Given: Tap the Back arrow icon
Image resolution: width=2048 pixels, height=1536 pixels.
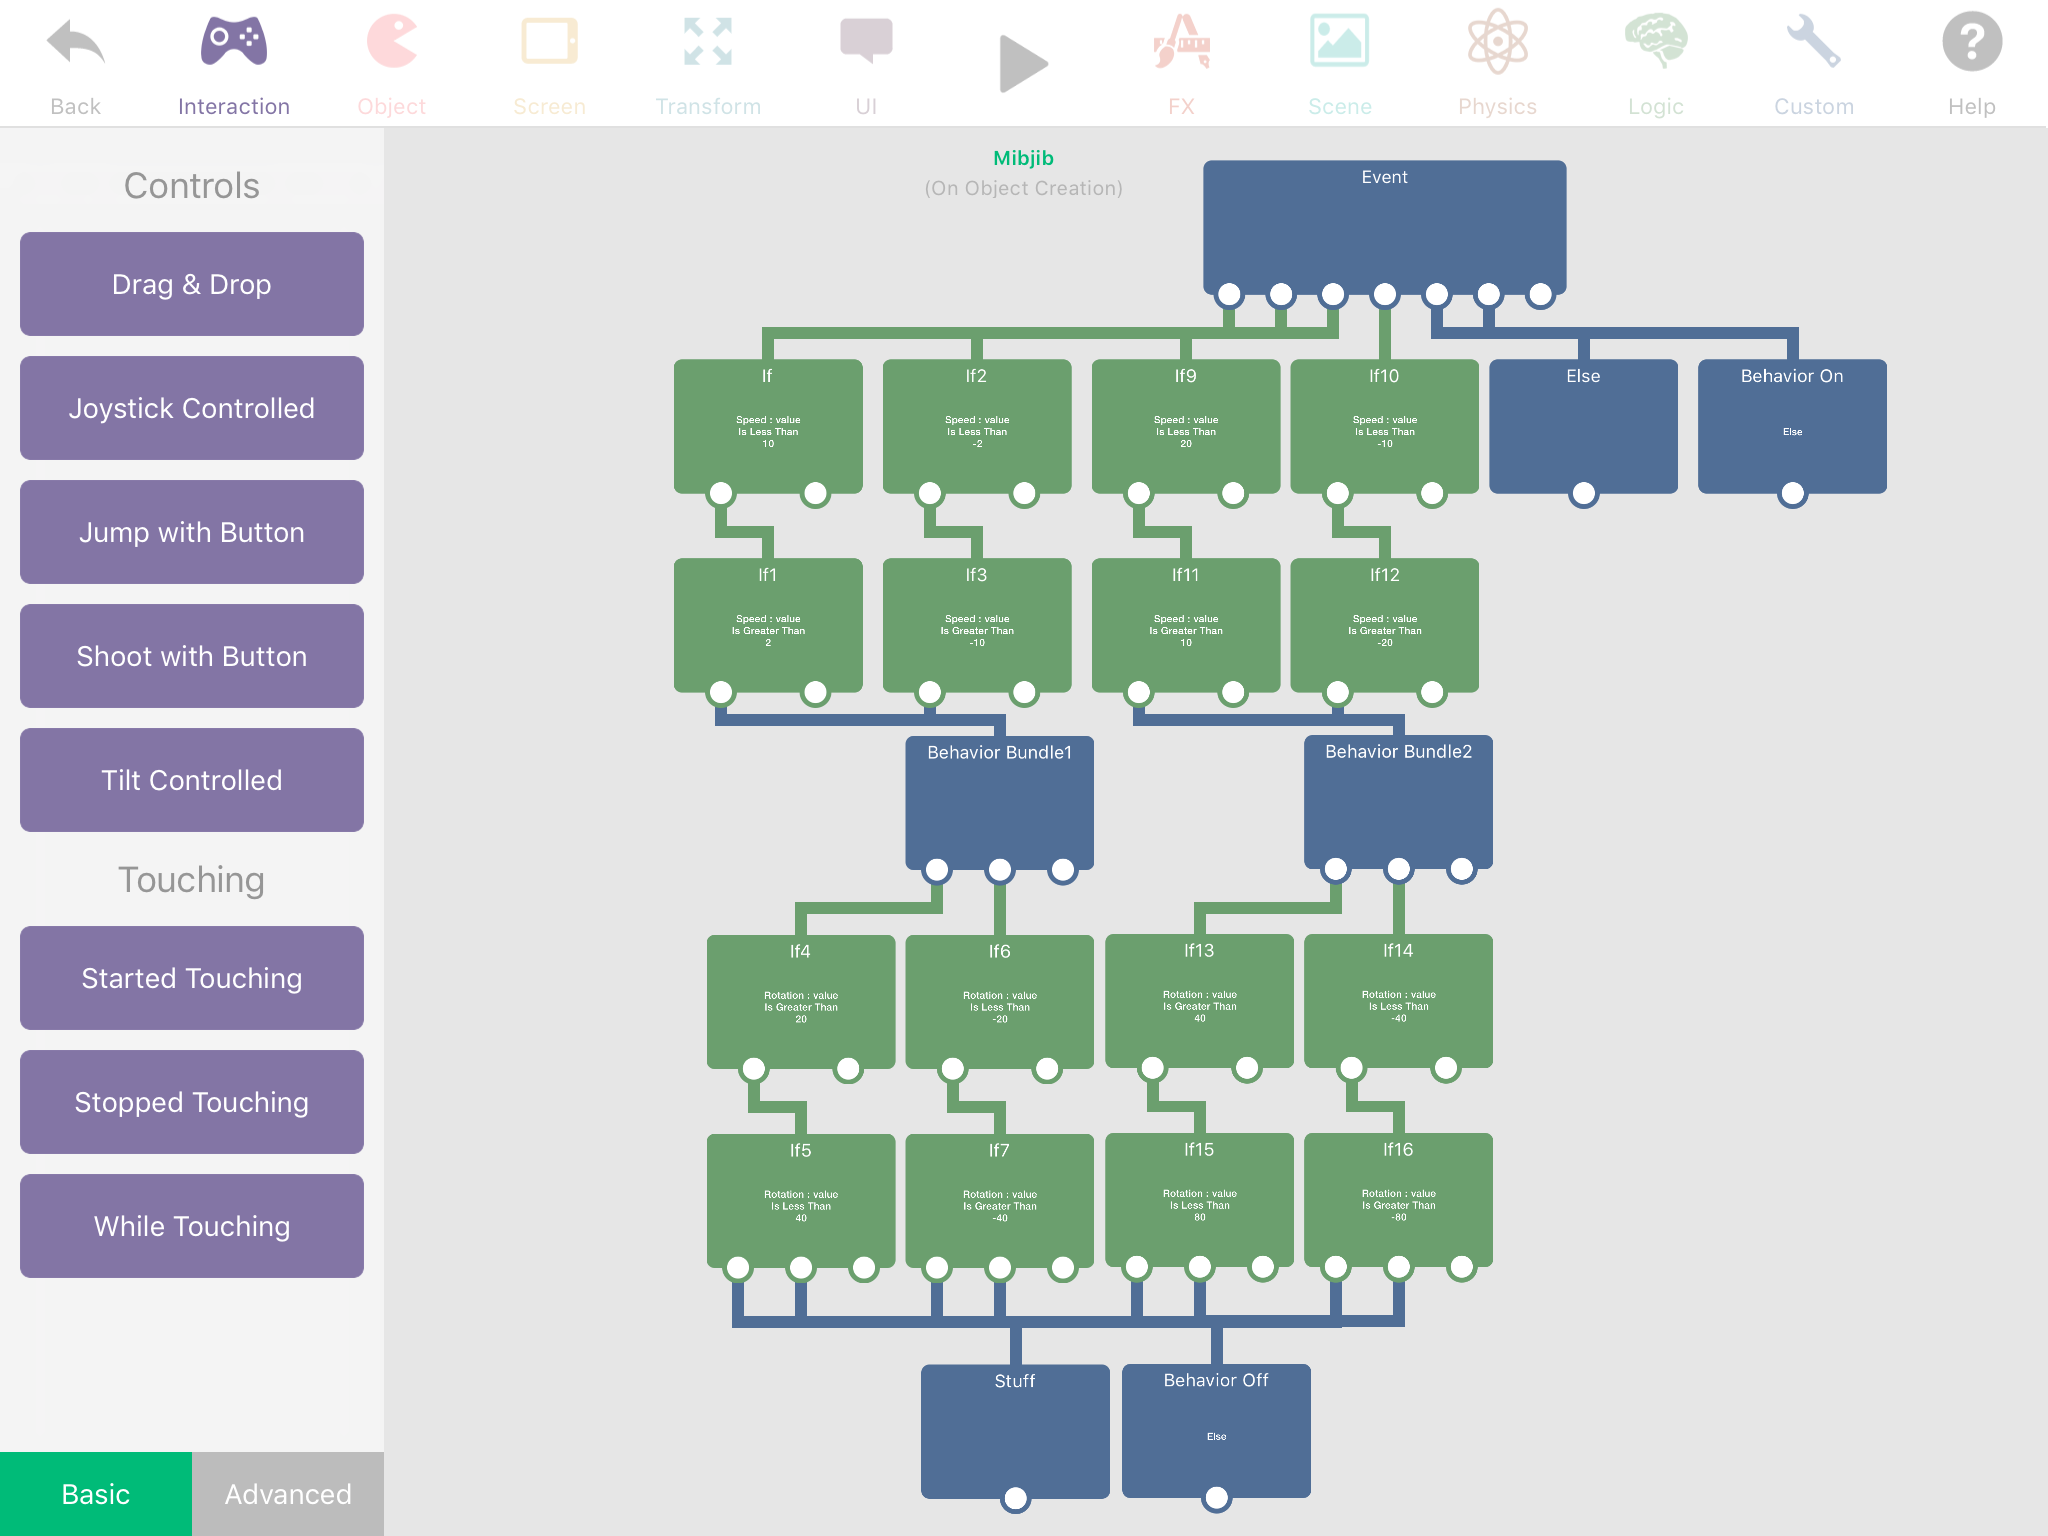Looking at the screenshot, I should pyautogui.click(x=75, y=44).
